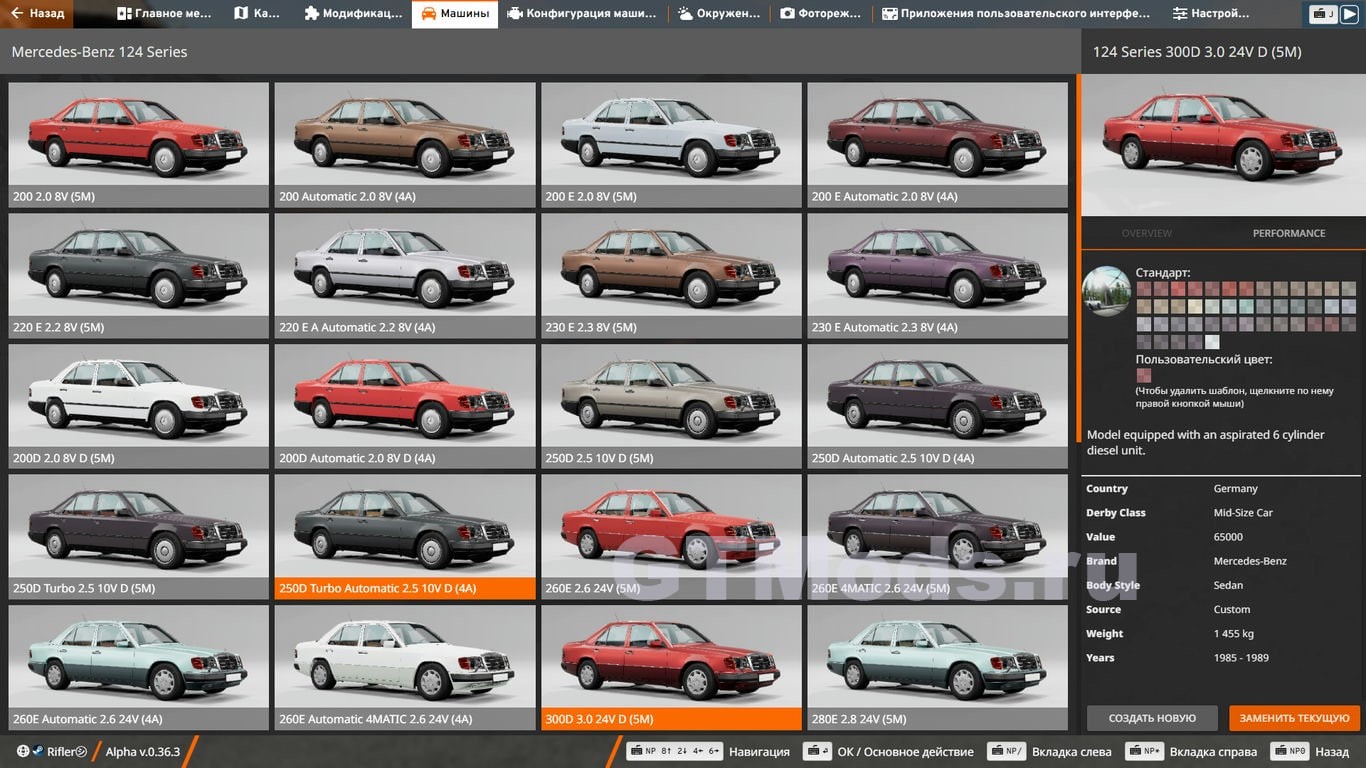The image size is (1366, 768).
Task: Click the round environment preview image
Action: pos(1106,291)
